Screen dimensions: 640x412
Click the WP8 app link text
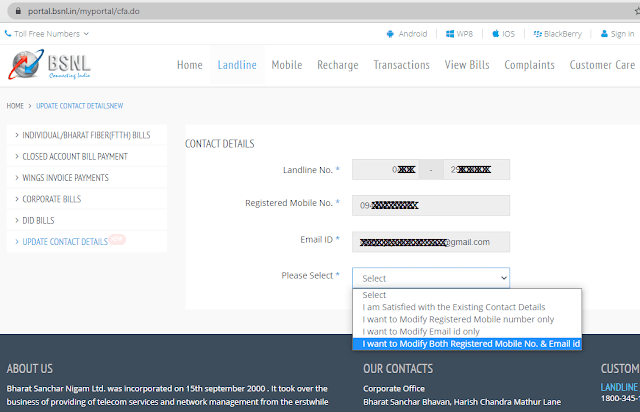pyautogui.click(x=464, y=34)
